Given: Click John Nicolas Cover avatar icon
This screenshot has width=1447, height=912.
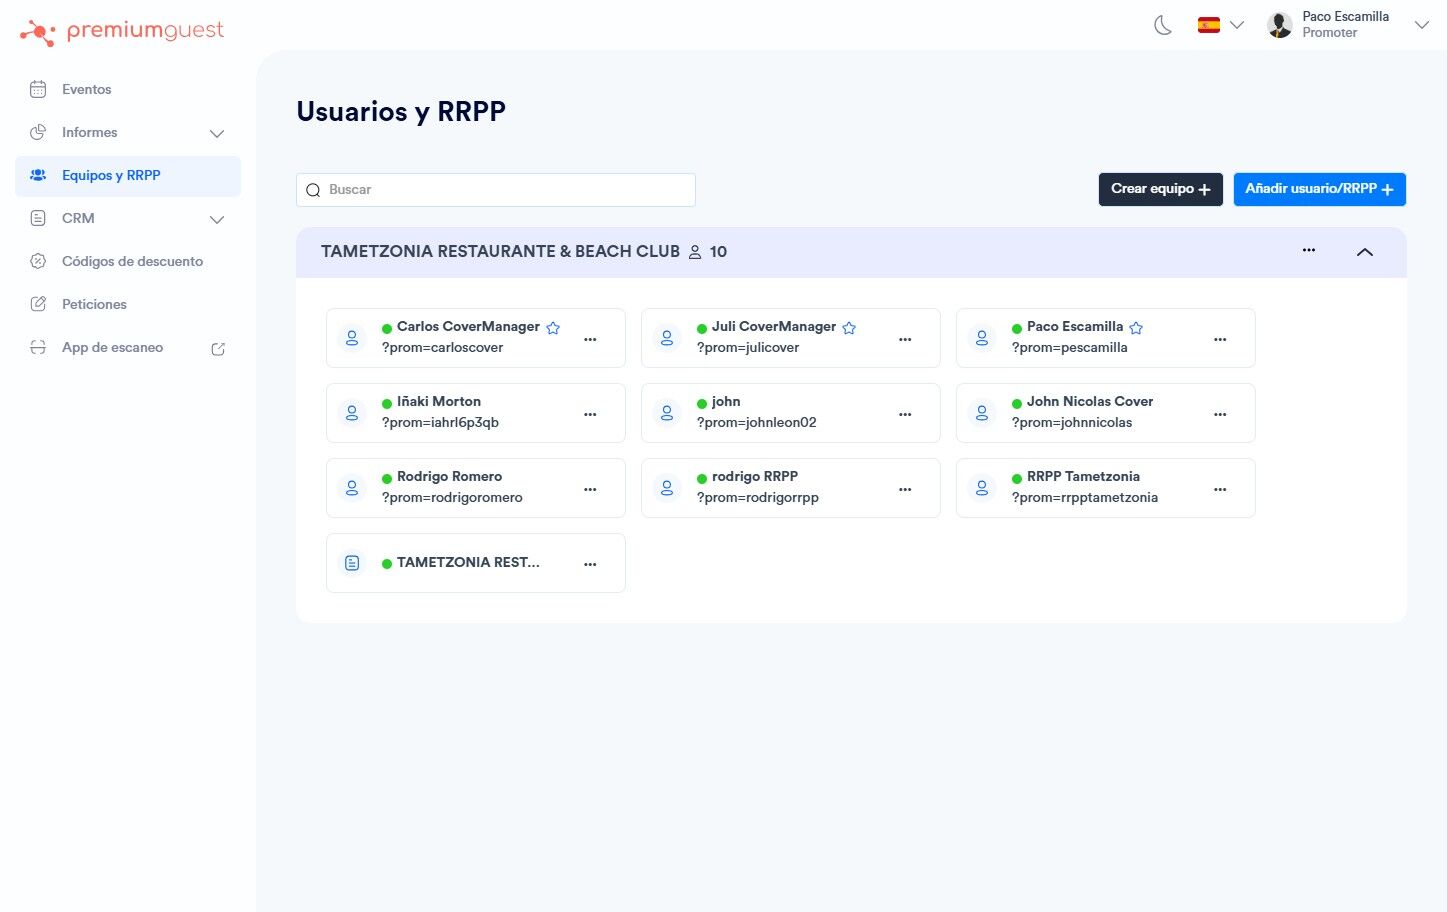Looking at the screenshot, I should point(982,413).
